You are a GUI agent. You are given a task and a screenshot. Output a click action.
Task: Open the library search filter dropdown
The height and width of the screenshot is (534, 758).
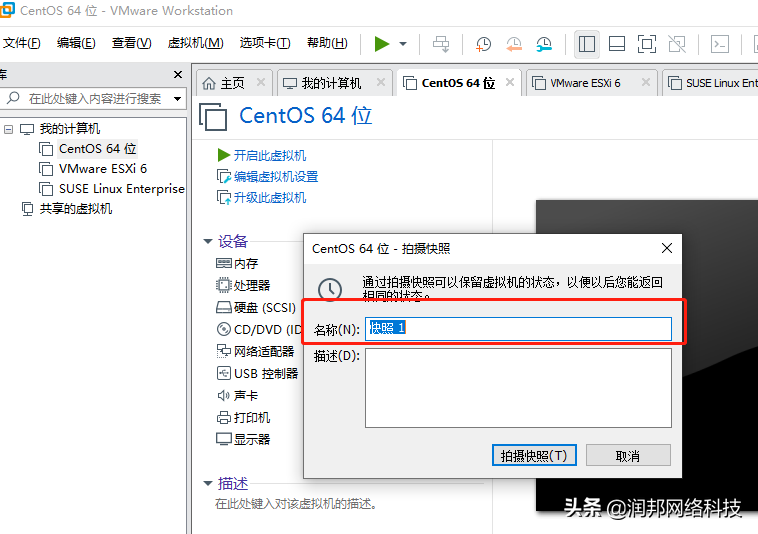tap(177, 99)
